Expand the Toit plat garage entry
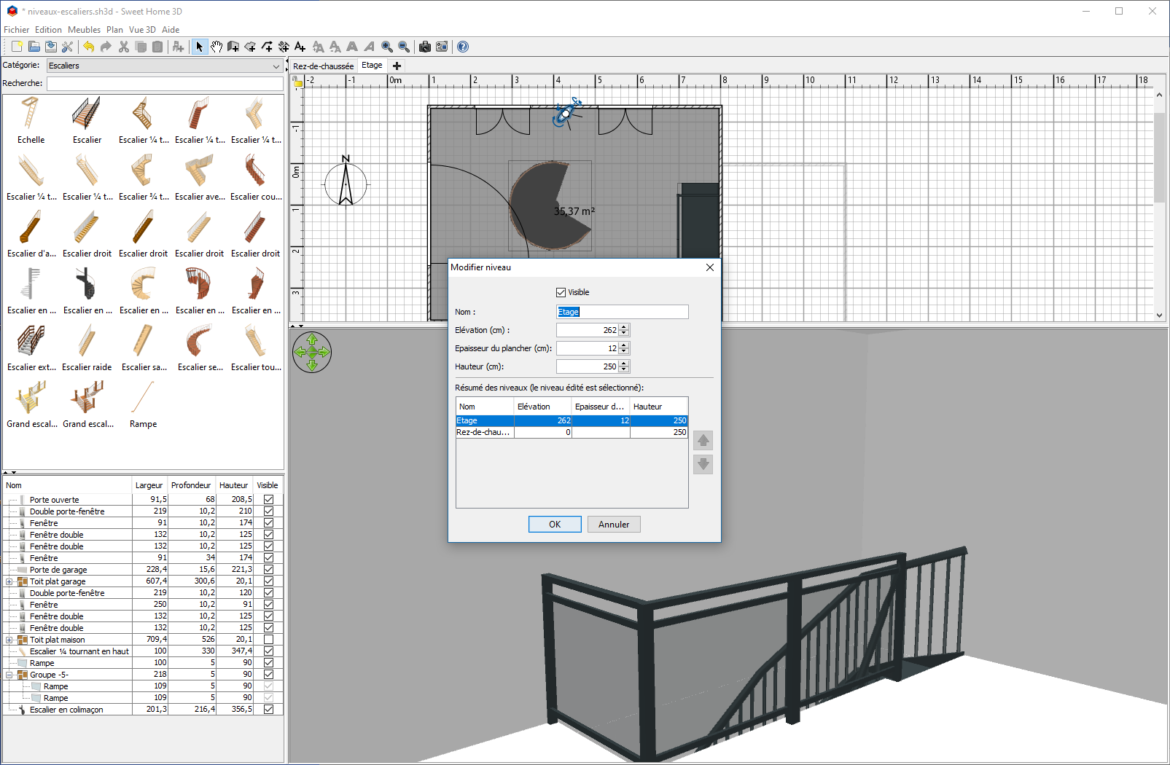This screenshot has height=765, width=1170. click(x=10, y=581)
